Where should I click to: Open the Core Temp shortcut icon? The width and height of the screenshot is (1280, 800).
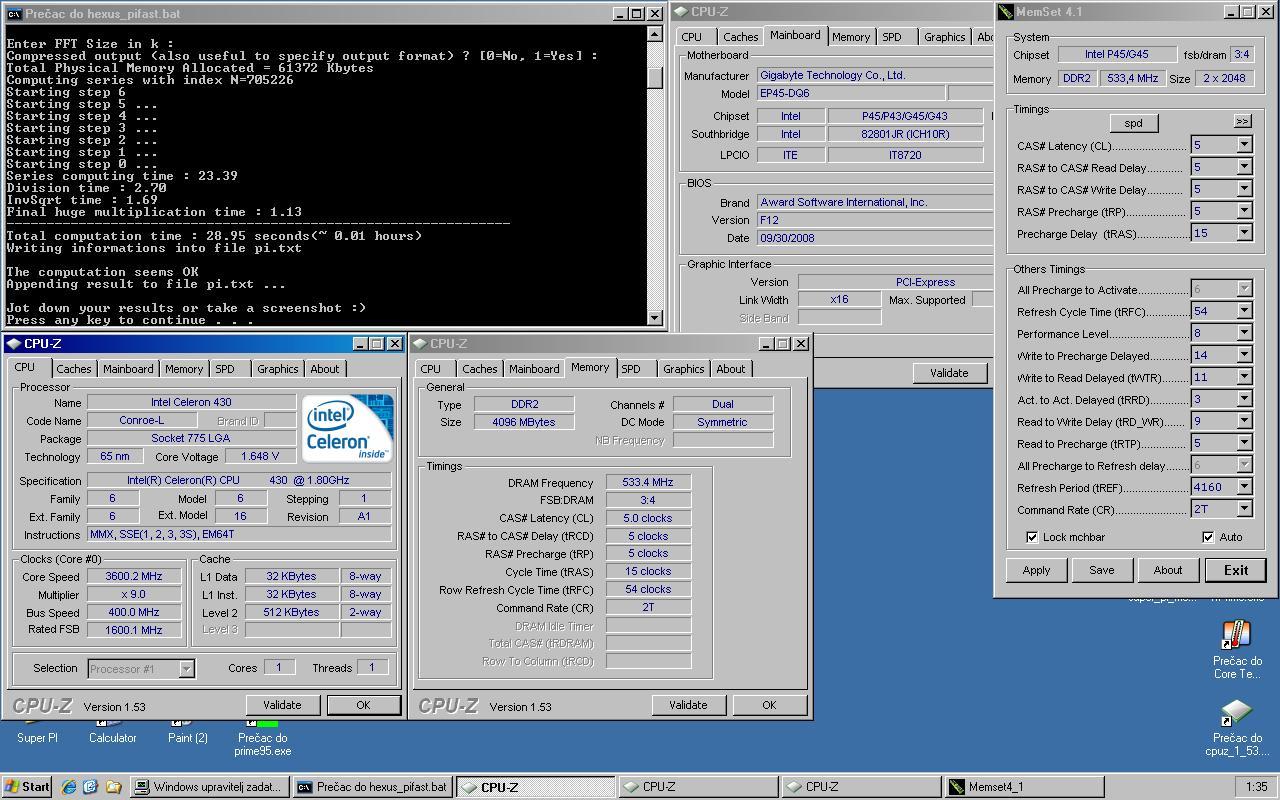pos(1237,650)
